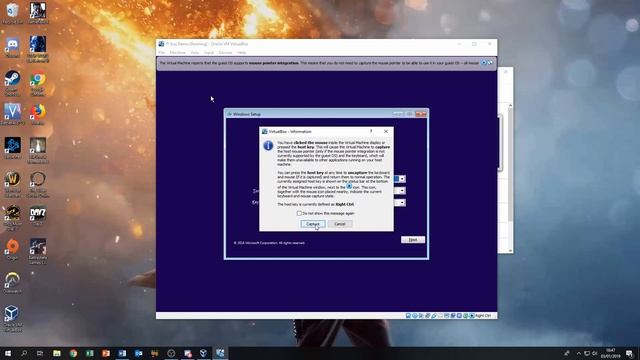The image size is (640, 360).
Task: Click the USB indicator in VirtualBox status bar
Action: point(434,316)
